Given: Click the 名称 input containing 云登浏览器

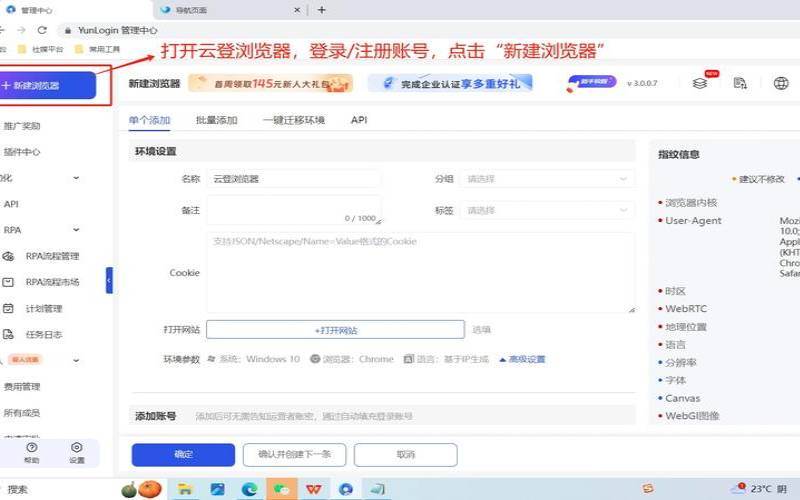Looking at the screenshot, I should tap(293, 179).
